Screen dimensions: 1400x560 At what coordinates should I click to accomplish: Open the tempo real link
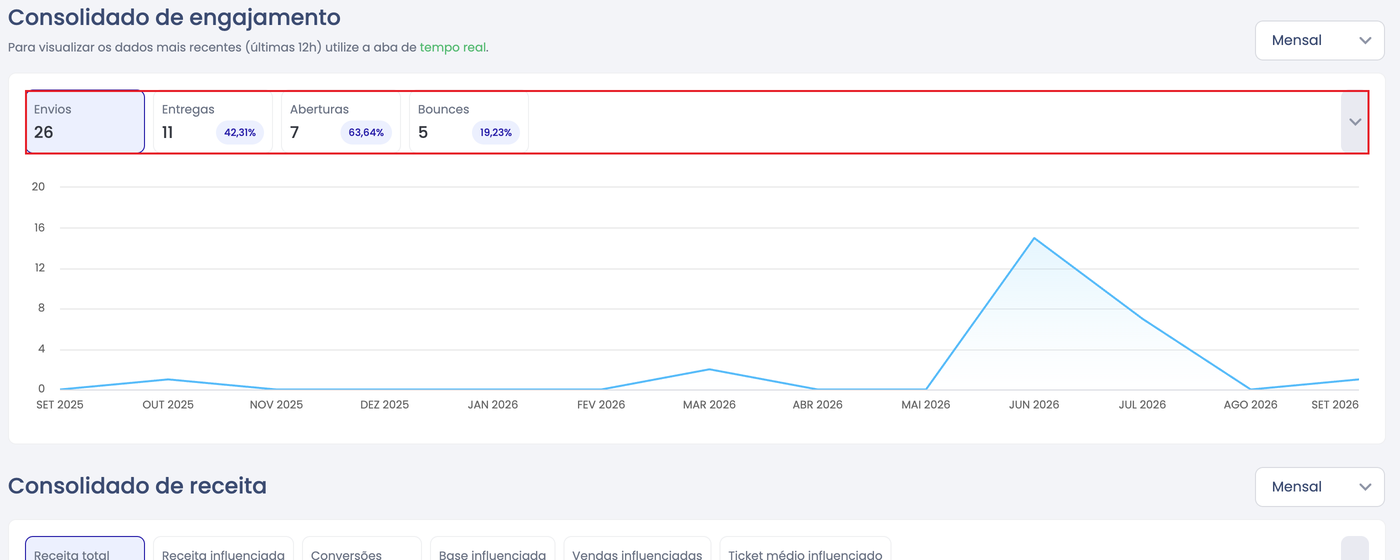[x=453, y=47]
